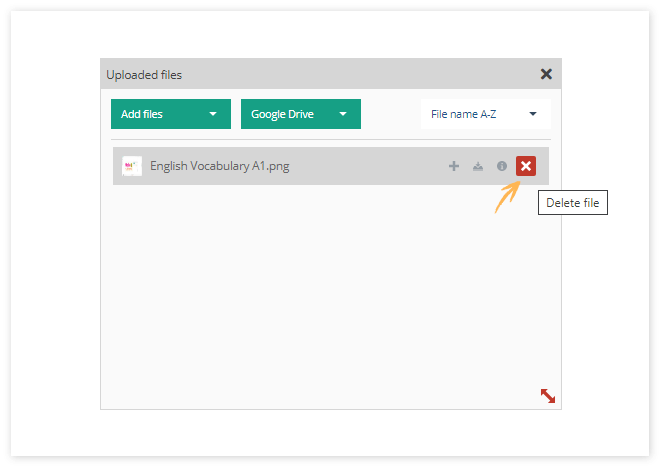The width and height of the screenshot is (662, 469).
Task: Show info for English Vocabulary A1.png
Action: coord(502,166)
